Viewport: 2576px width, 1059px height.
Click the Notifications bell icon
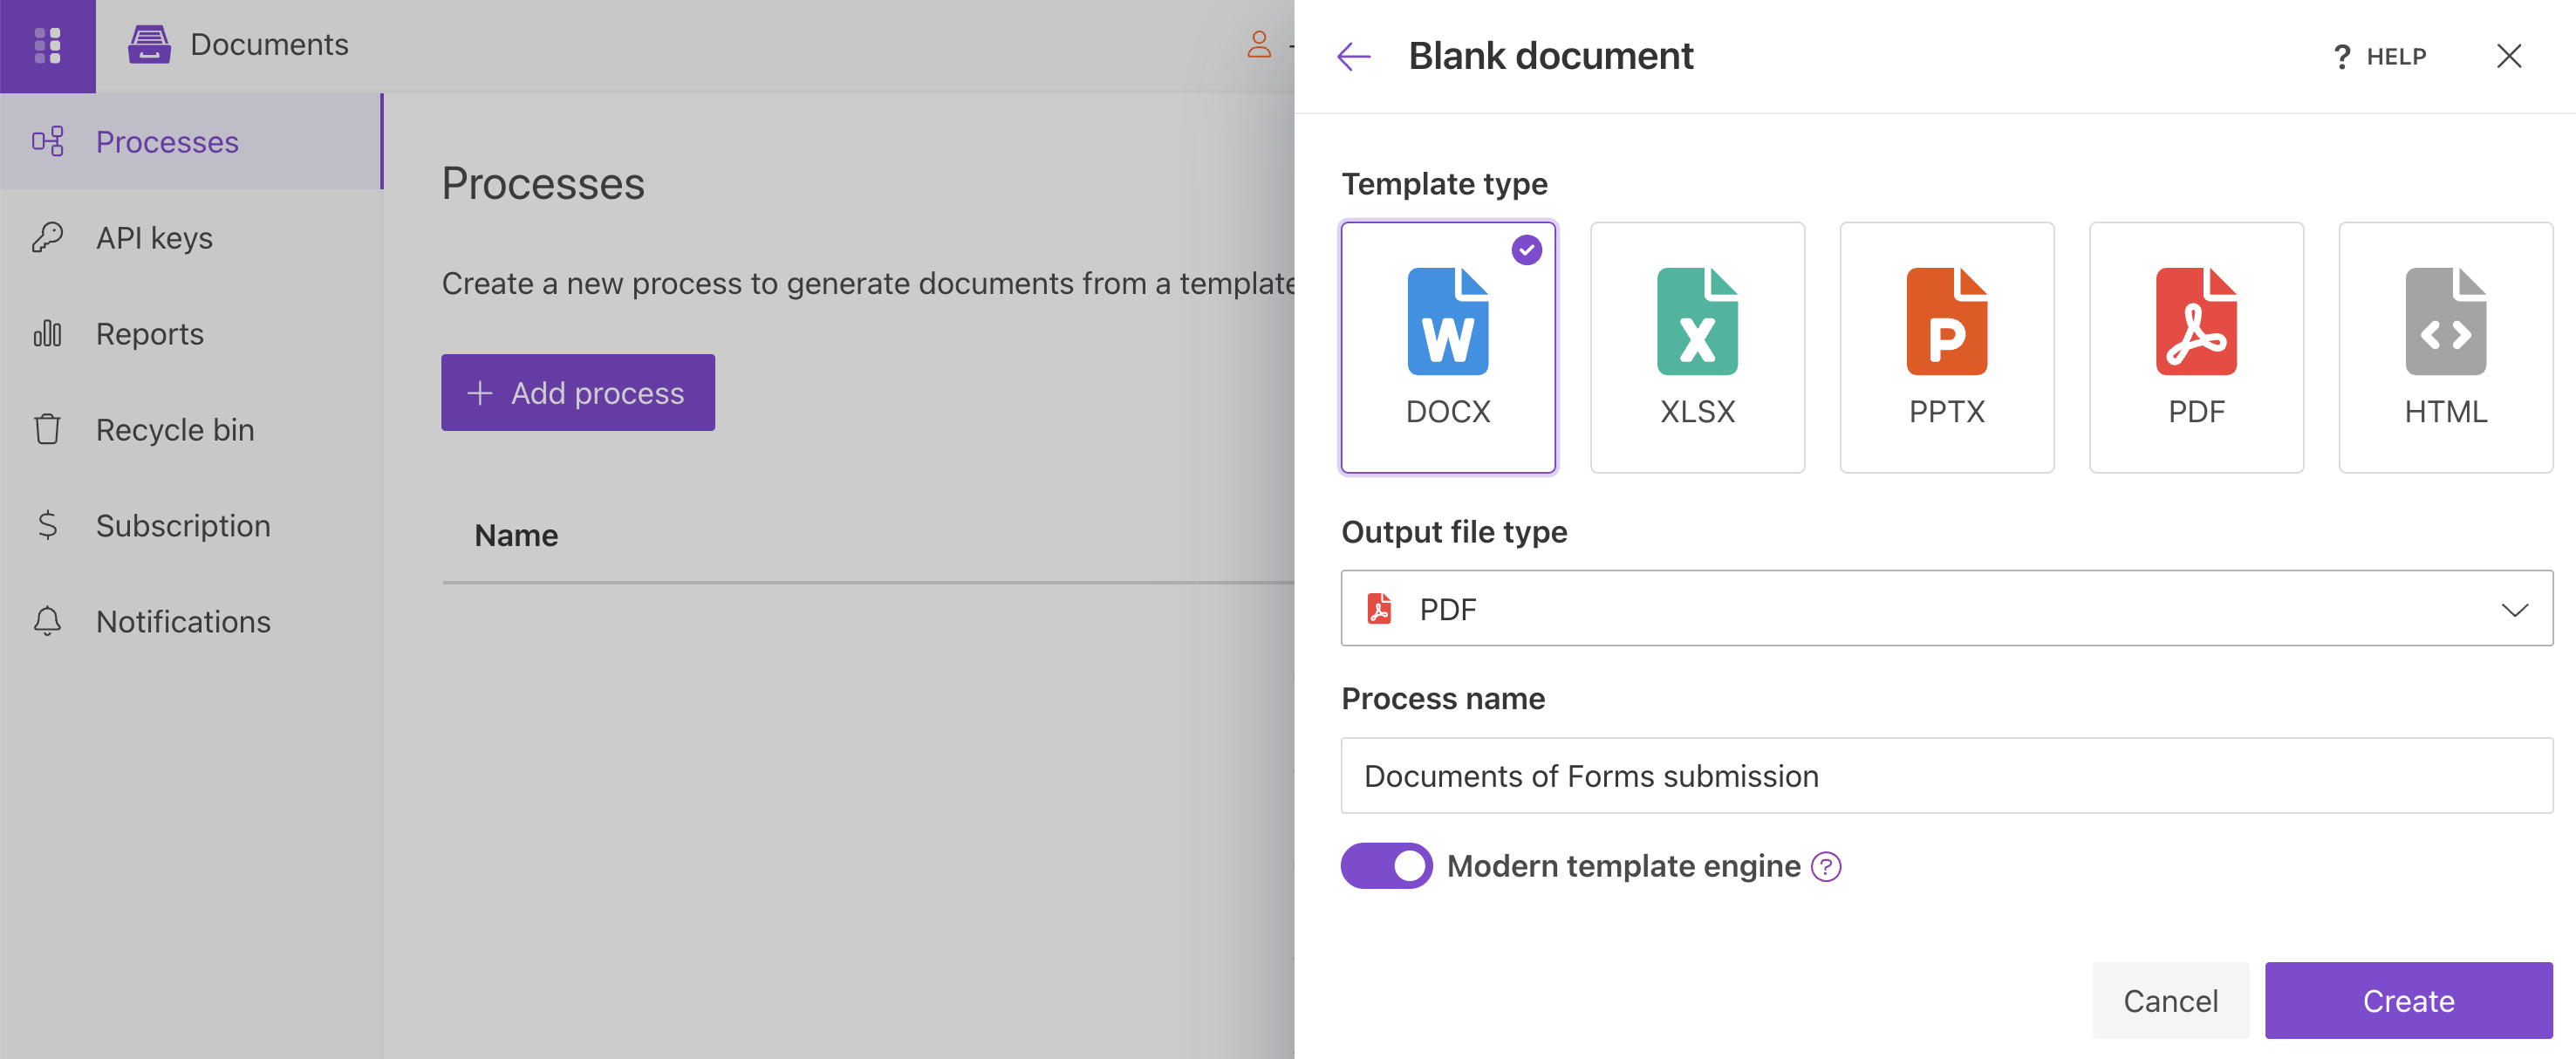click(x=47, y=621)
